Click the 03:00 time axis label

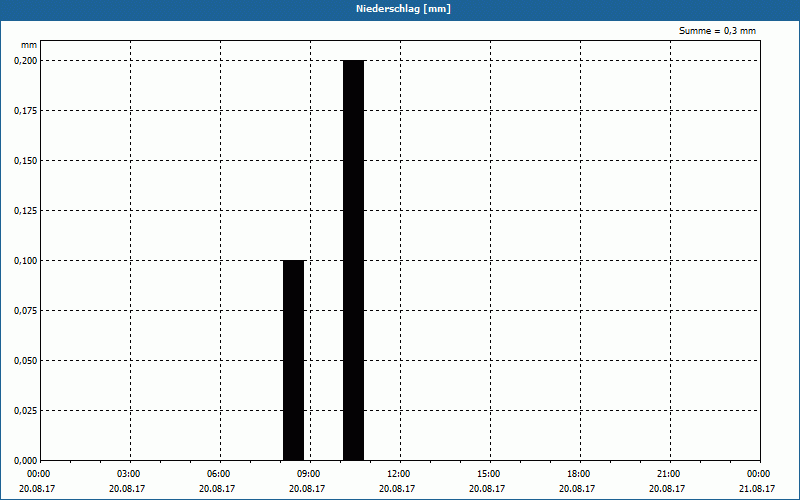129,474
